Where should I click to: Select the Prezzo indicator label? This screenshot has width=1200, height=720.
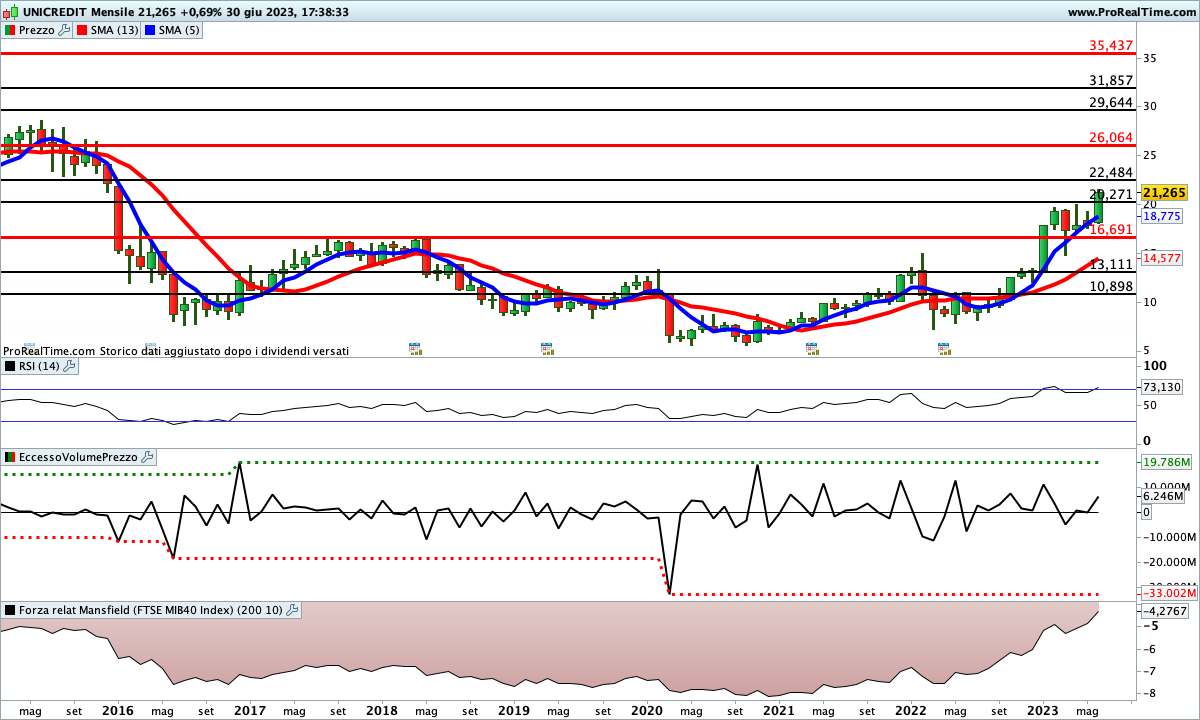[x=37, y=30]
